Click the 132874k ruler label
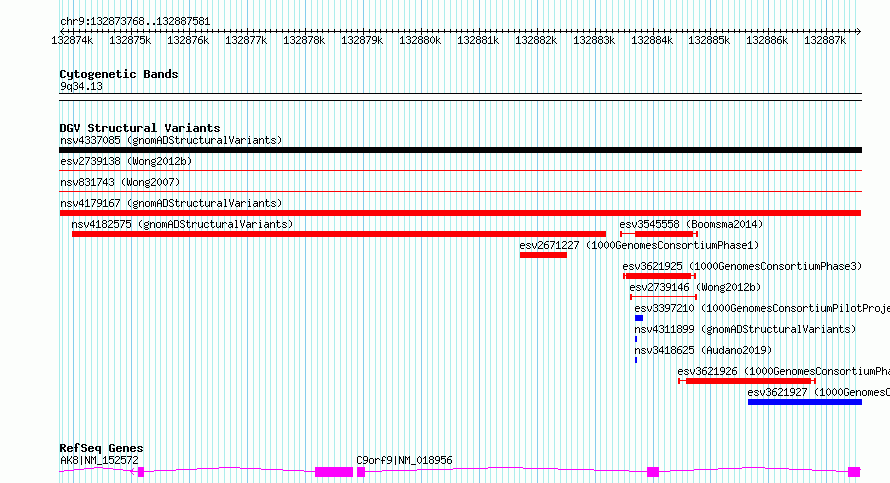Screen dimensions: 890x483 pyautogui.click(x=72, y=40)
